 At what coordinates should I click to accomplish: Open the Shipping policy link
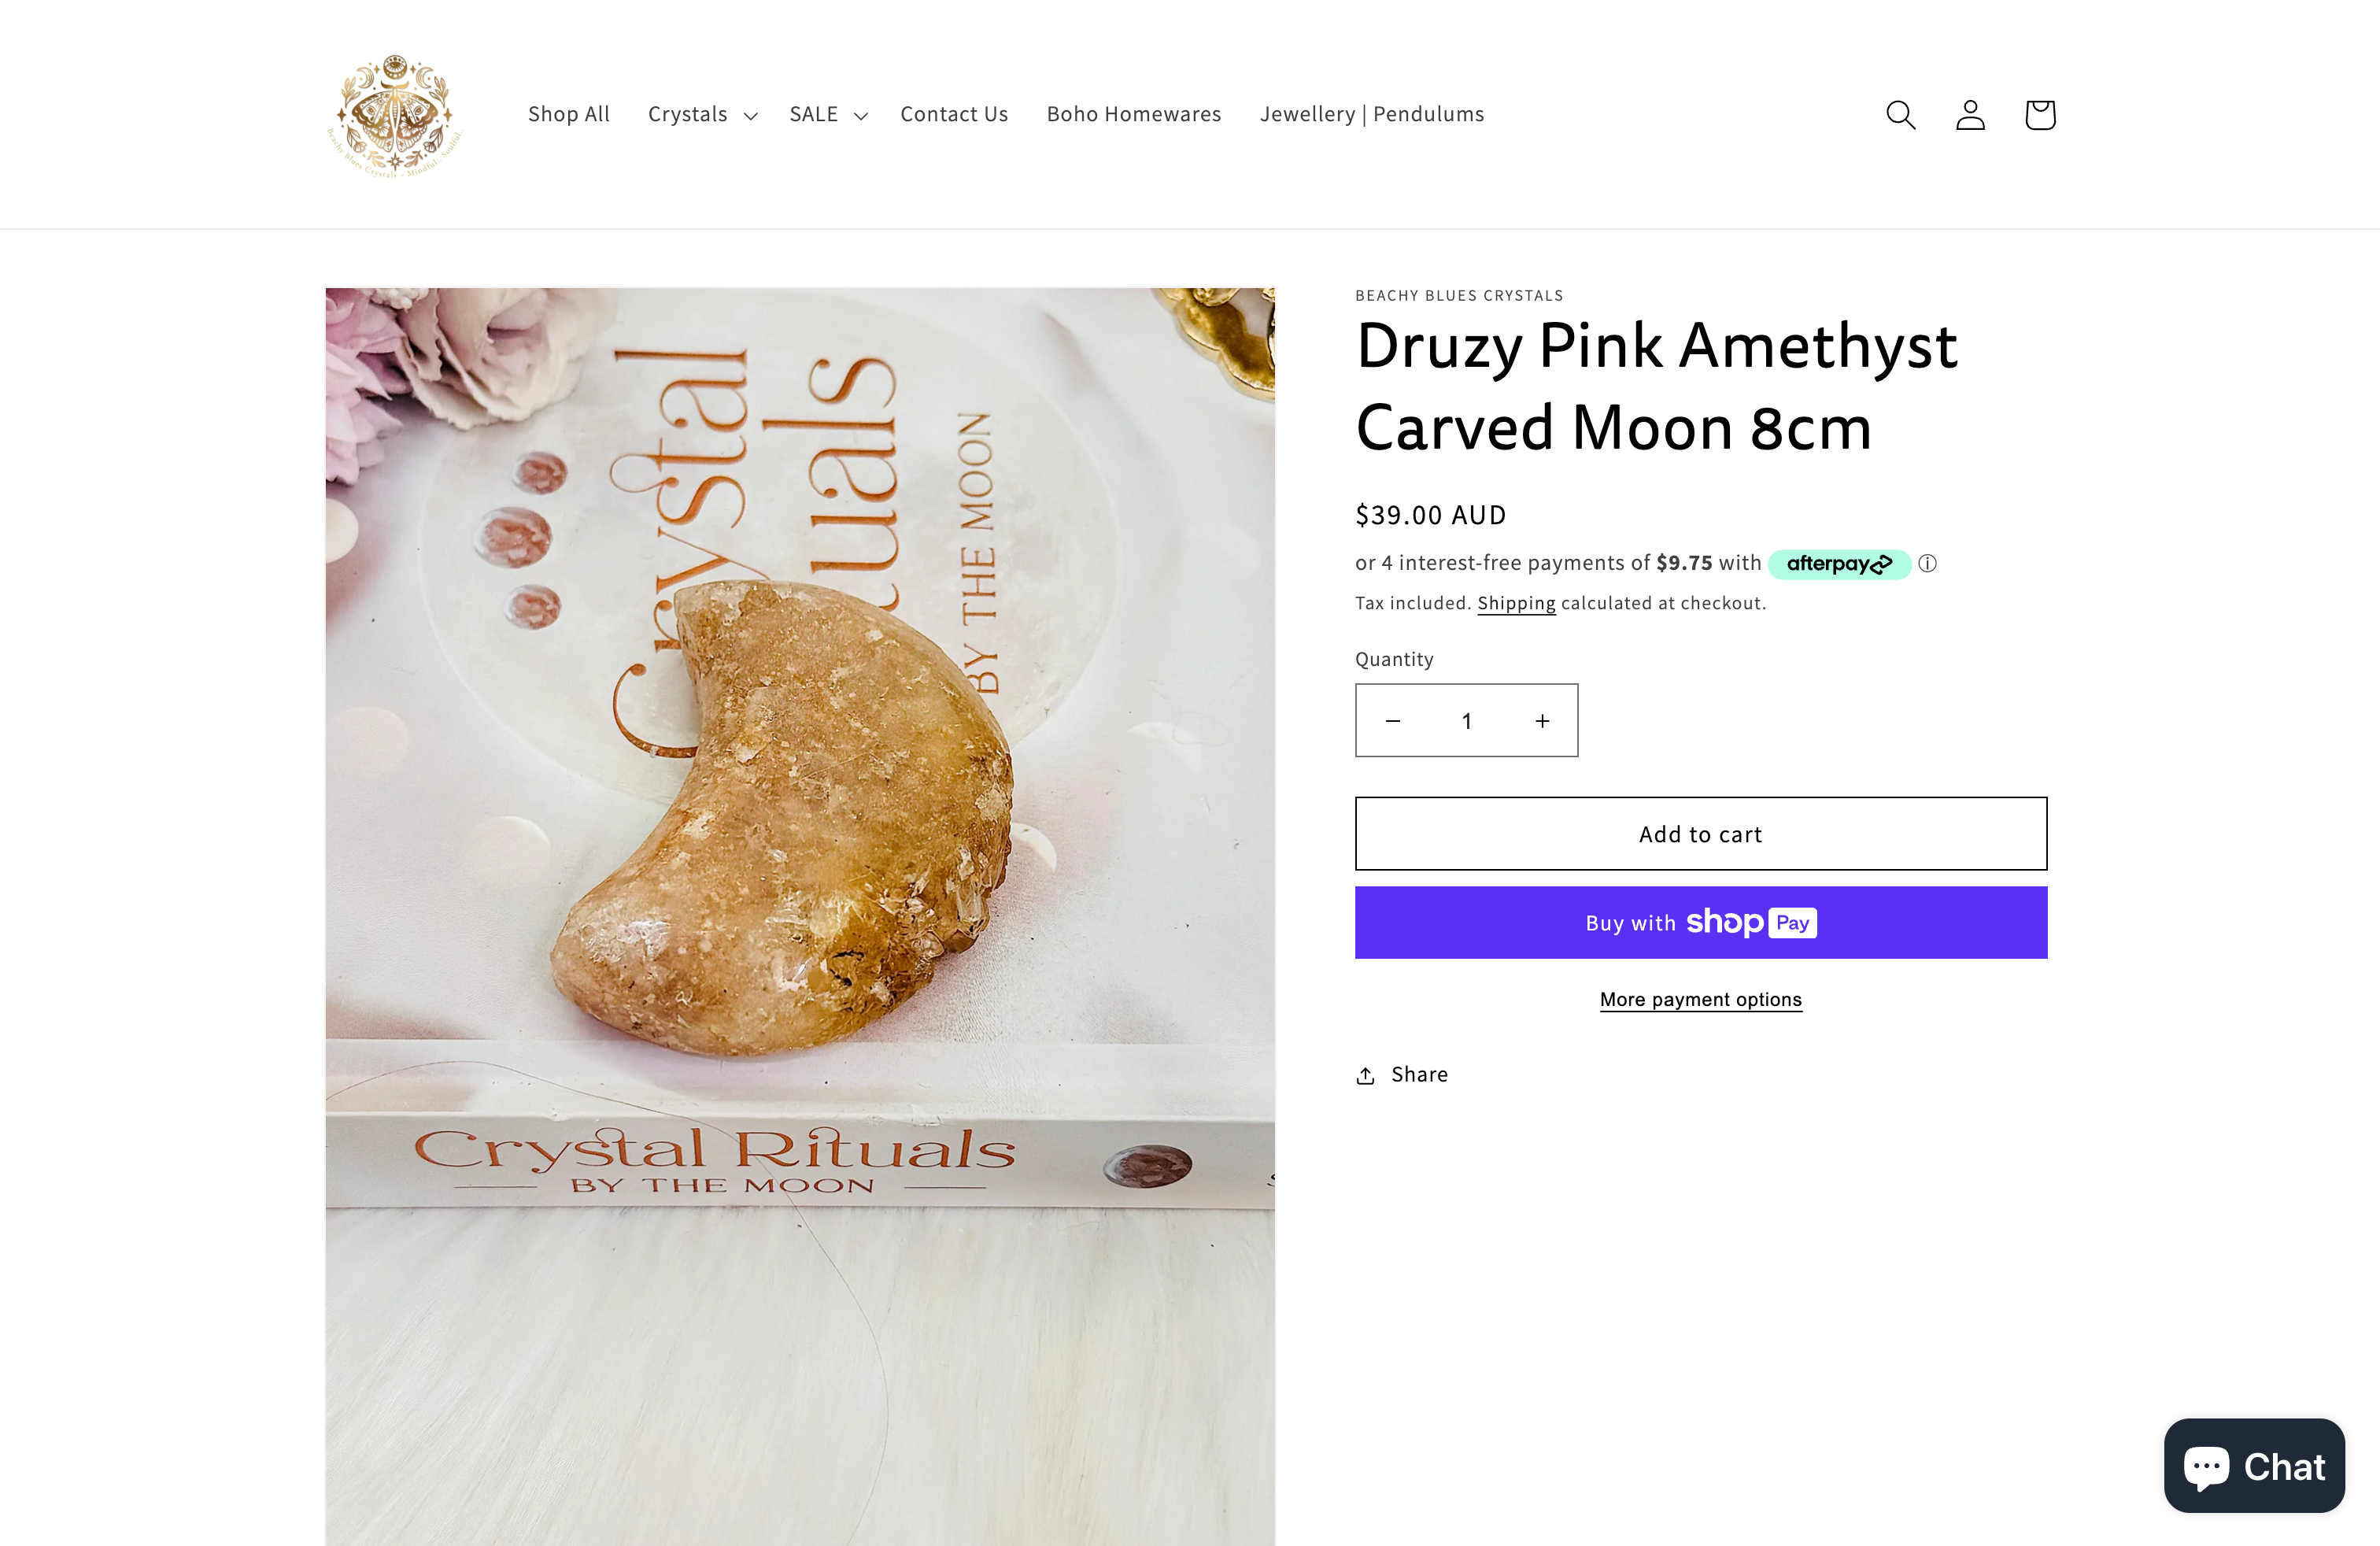(x=1516, y=603)
